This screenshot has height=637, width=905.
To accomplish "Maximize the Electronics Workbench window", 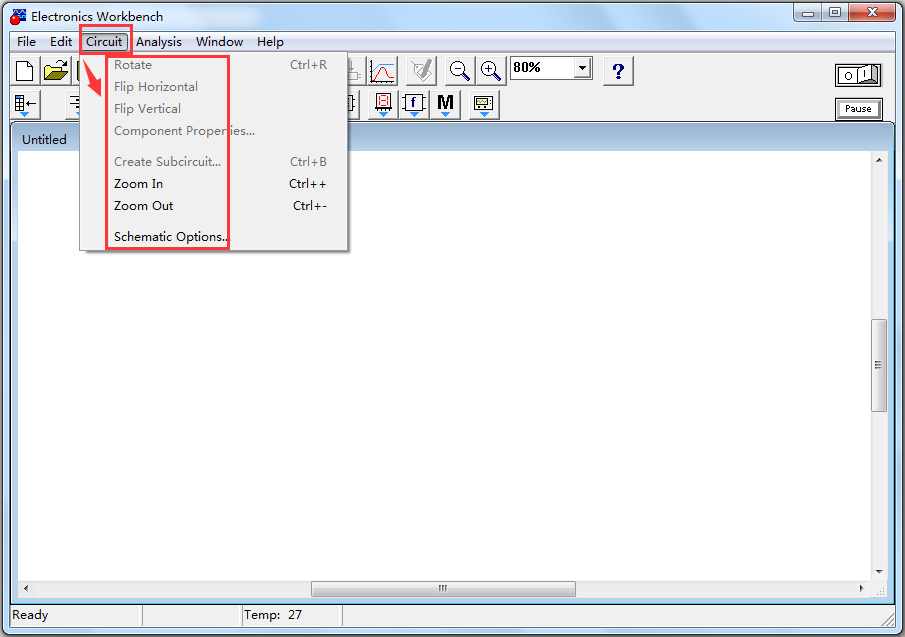I will [835, 13].
